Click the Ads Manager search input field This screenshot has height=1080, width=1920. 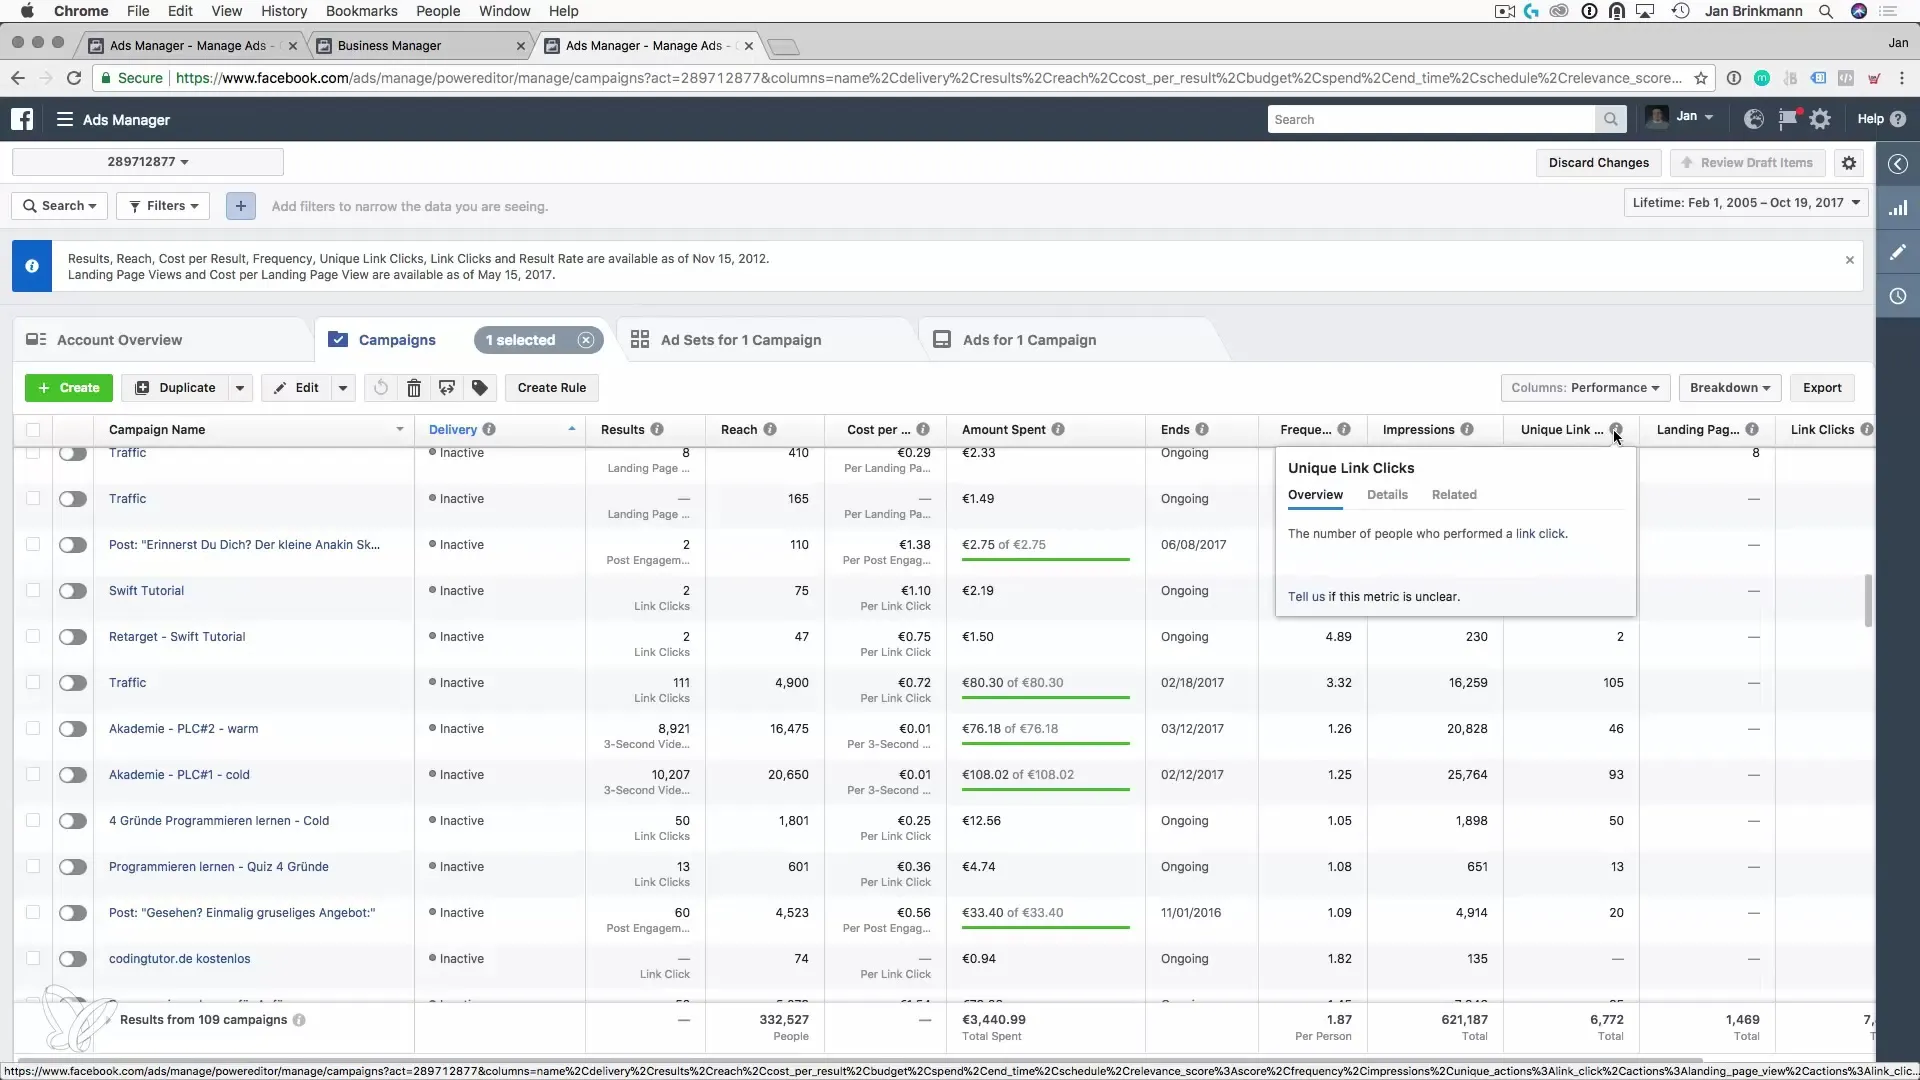click(x=1432, y=119)
